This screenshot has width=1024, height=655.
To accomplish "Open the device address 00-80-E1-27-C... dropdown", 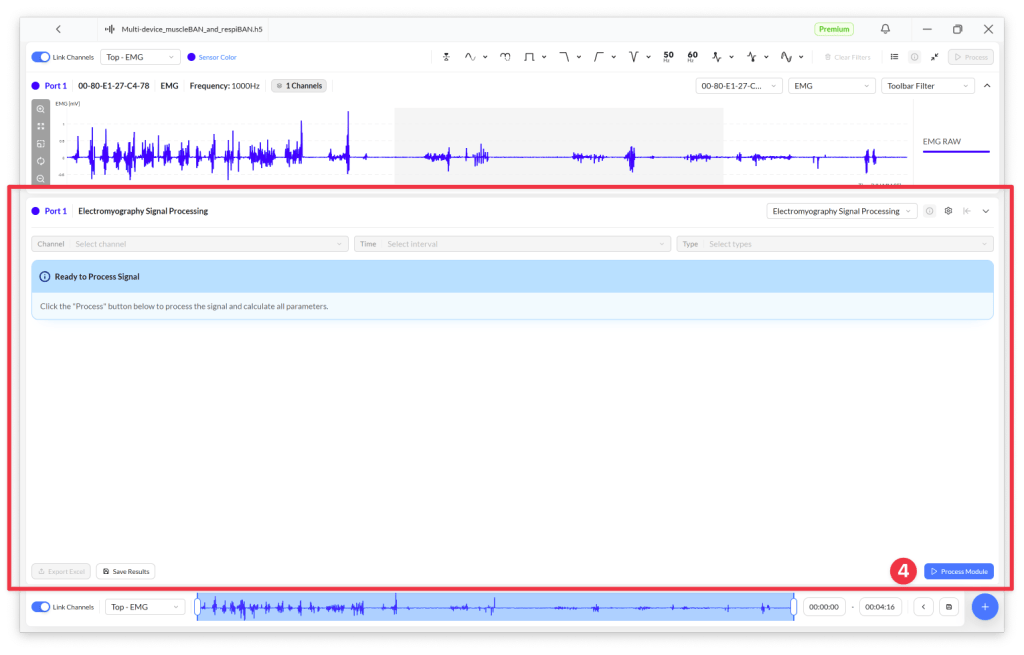I will (x=739, y=86).
